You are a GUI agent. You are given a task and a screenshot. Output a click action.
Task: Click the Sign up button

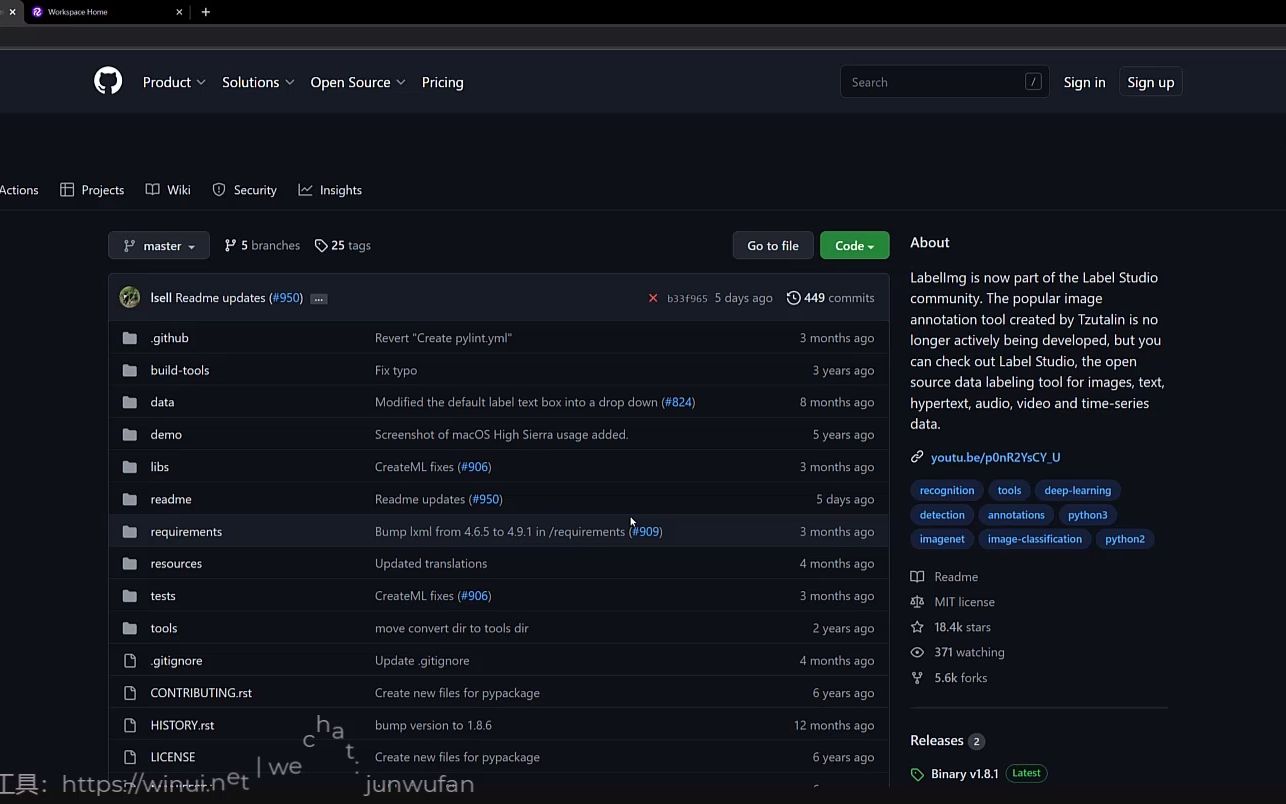(x=1150, y=82)
